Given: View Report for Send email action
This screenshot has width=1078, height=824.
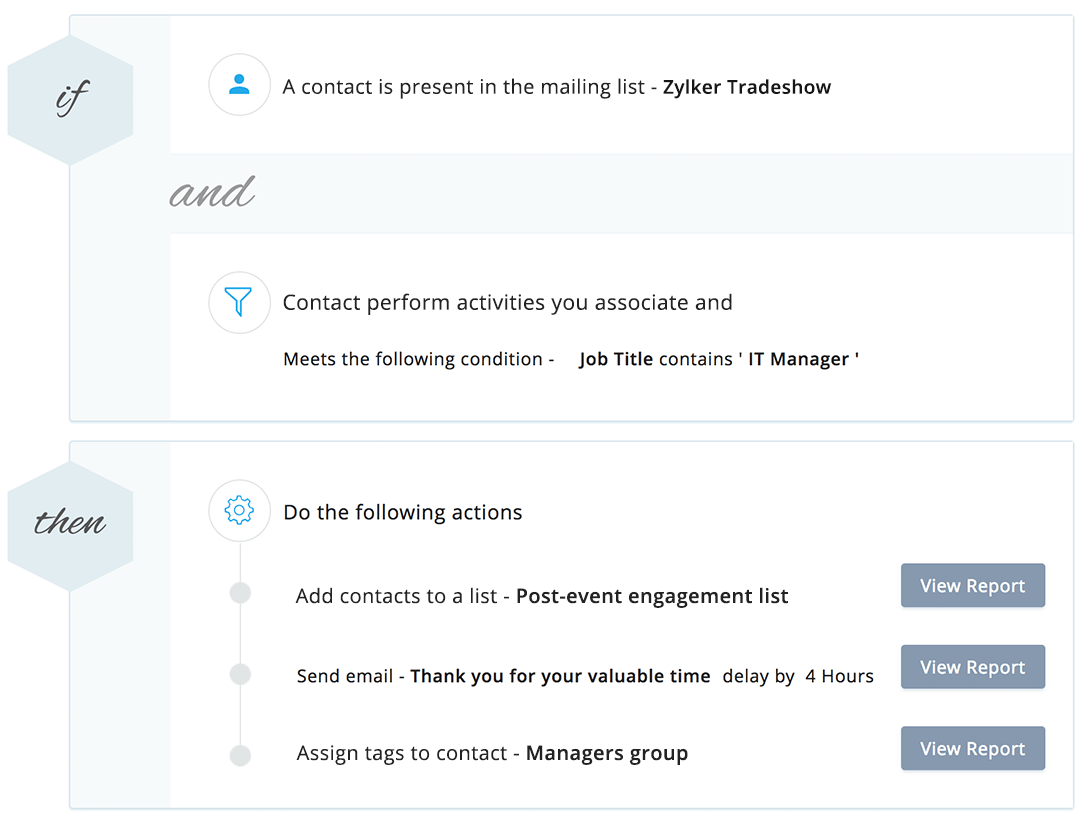Looking at the screenshot, I should click(973, 667).
